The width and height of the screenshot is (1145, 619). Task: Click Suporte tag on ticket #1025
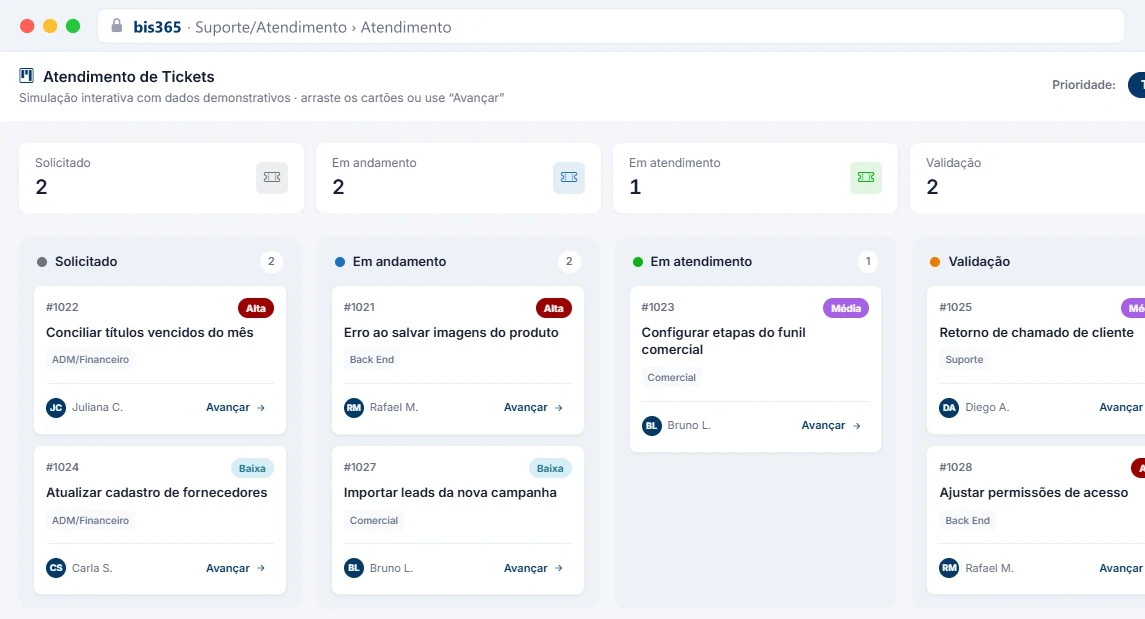(964, 360)
